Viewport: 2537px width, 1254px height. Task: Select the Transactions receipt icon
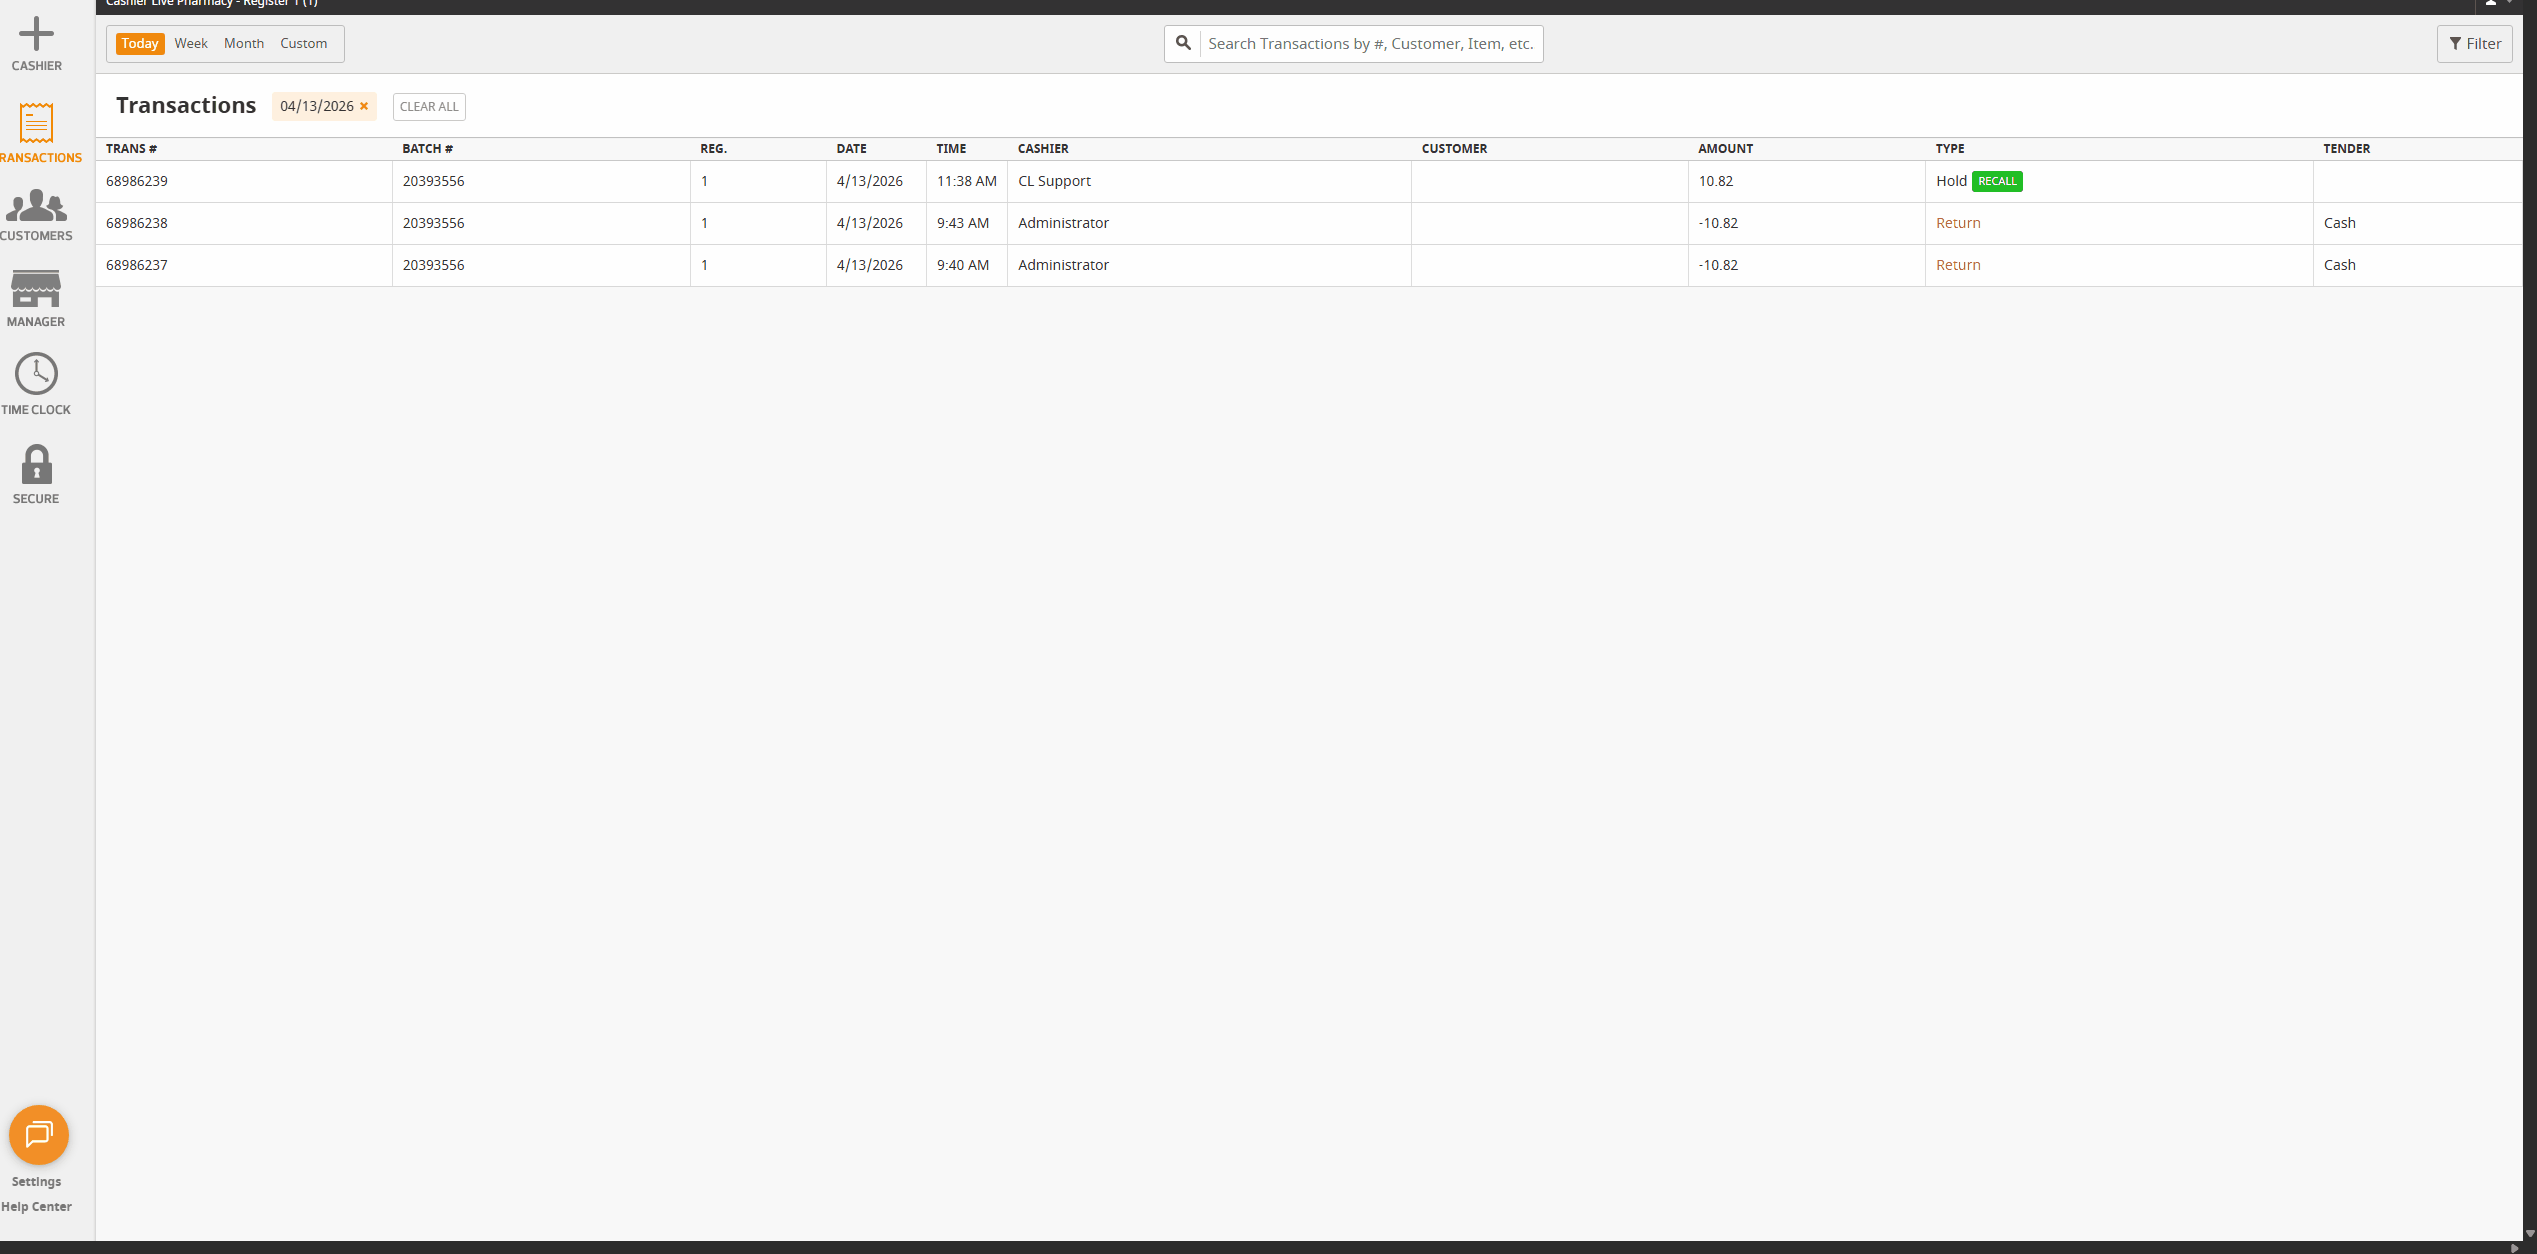[x=36, y=123]
